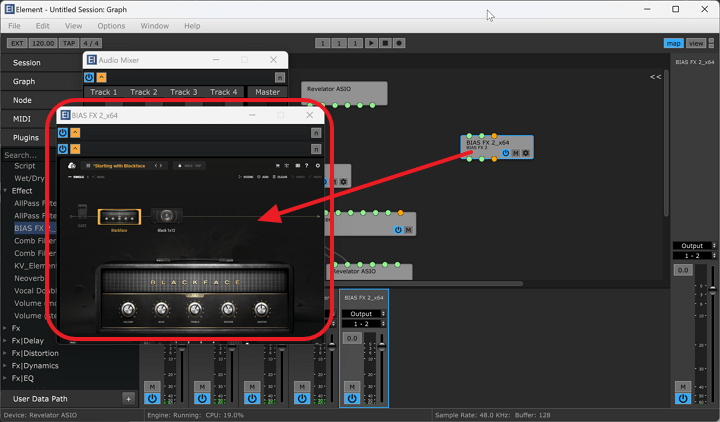Image resolution: width=720 pixels, height=422 pixels.
Task: Open the File menu
Action: tap(14, 26)
